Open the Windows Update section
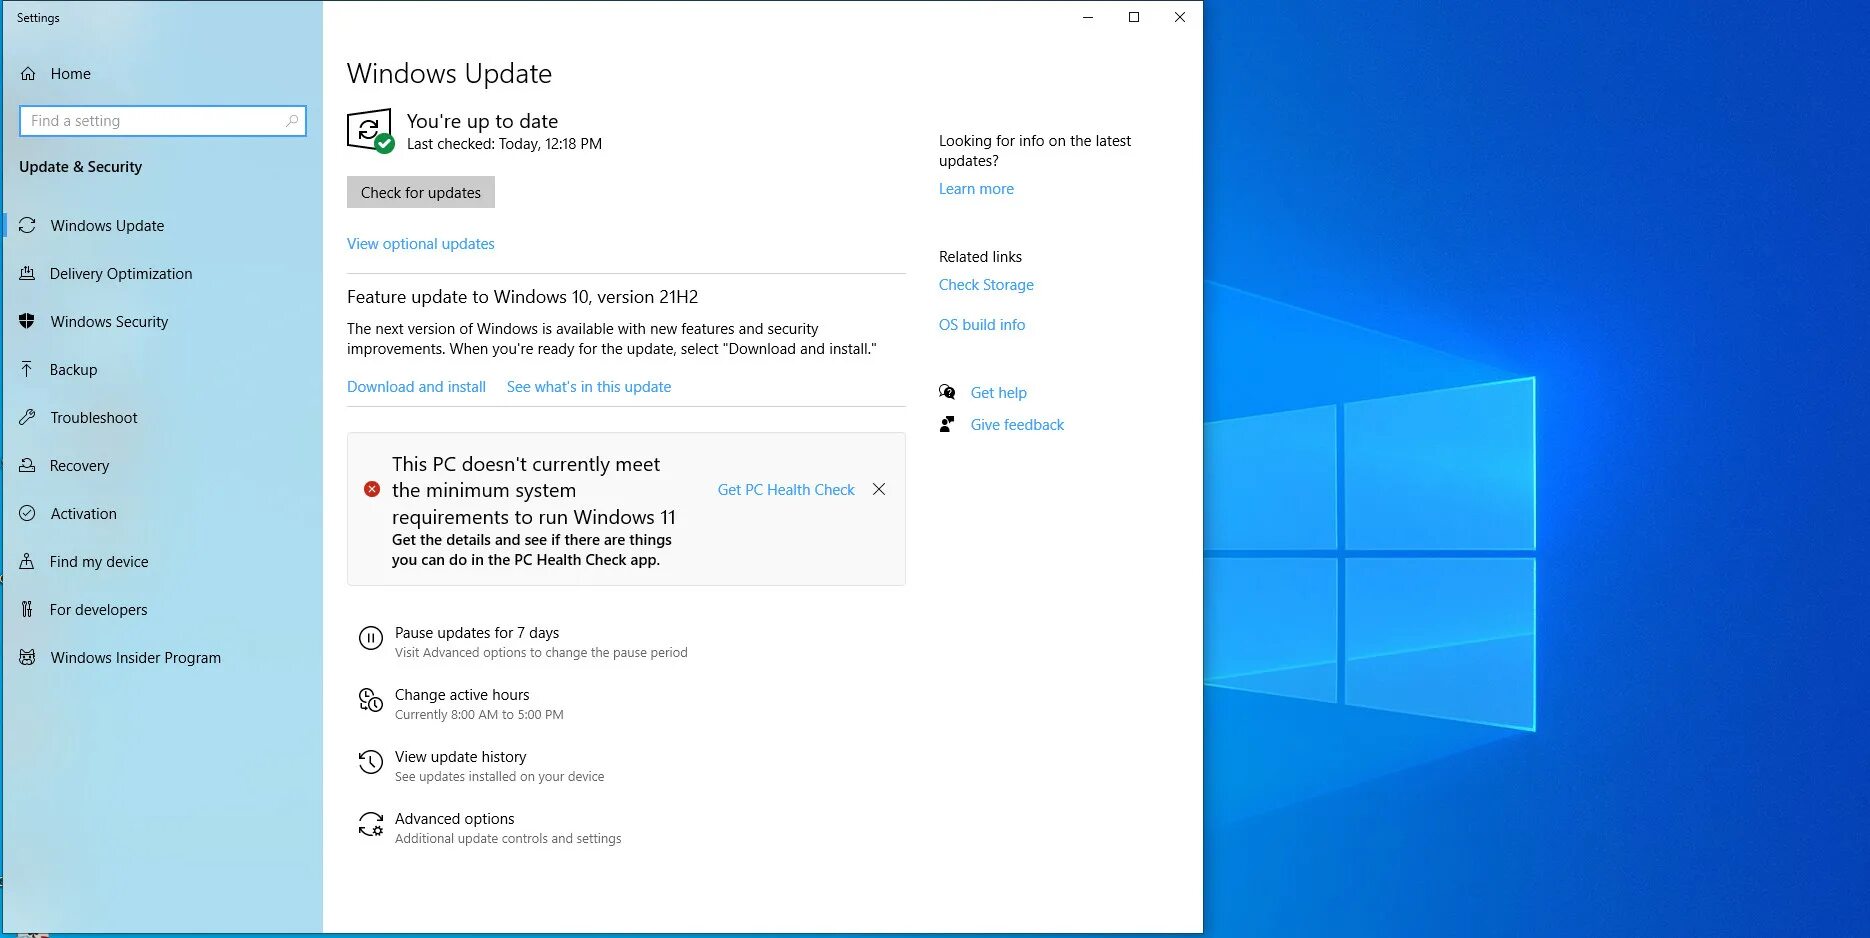This screenshot has width=1870, height=938. click(x=107, y=226)
